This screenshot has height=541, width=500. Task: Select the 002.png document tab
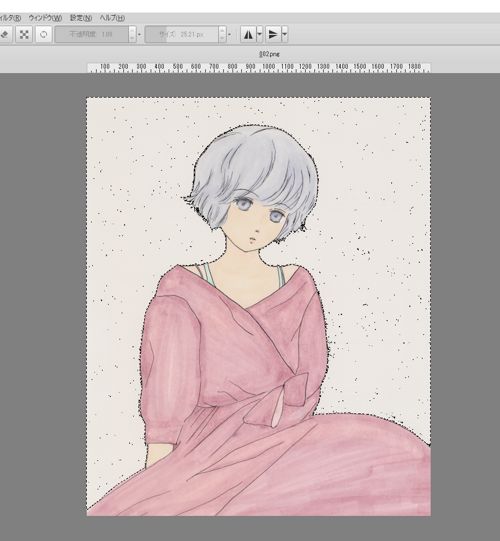pyautogui.click(x=269, y=54)
